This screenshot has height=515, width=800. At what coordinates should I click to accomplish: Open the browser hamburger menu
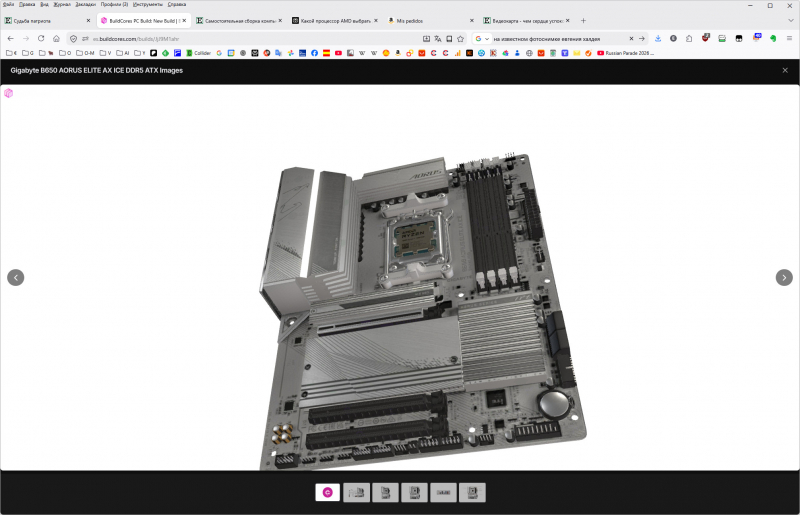789,39
